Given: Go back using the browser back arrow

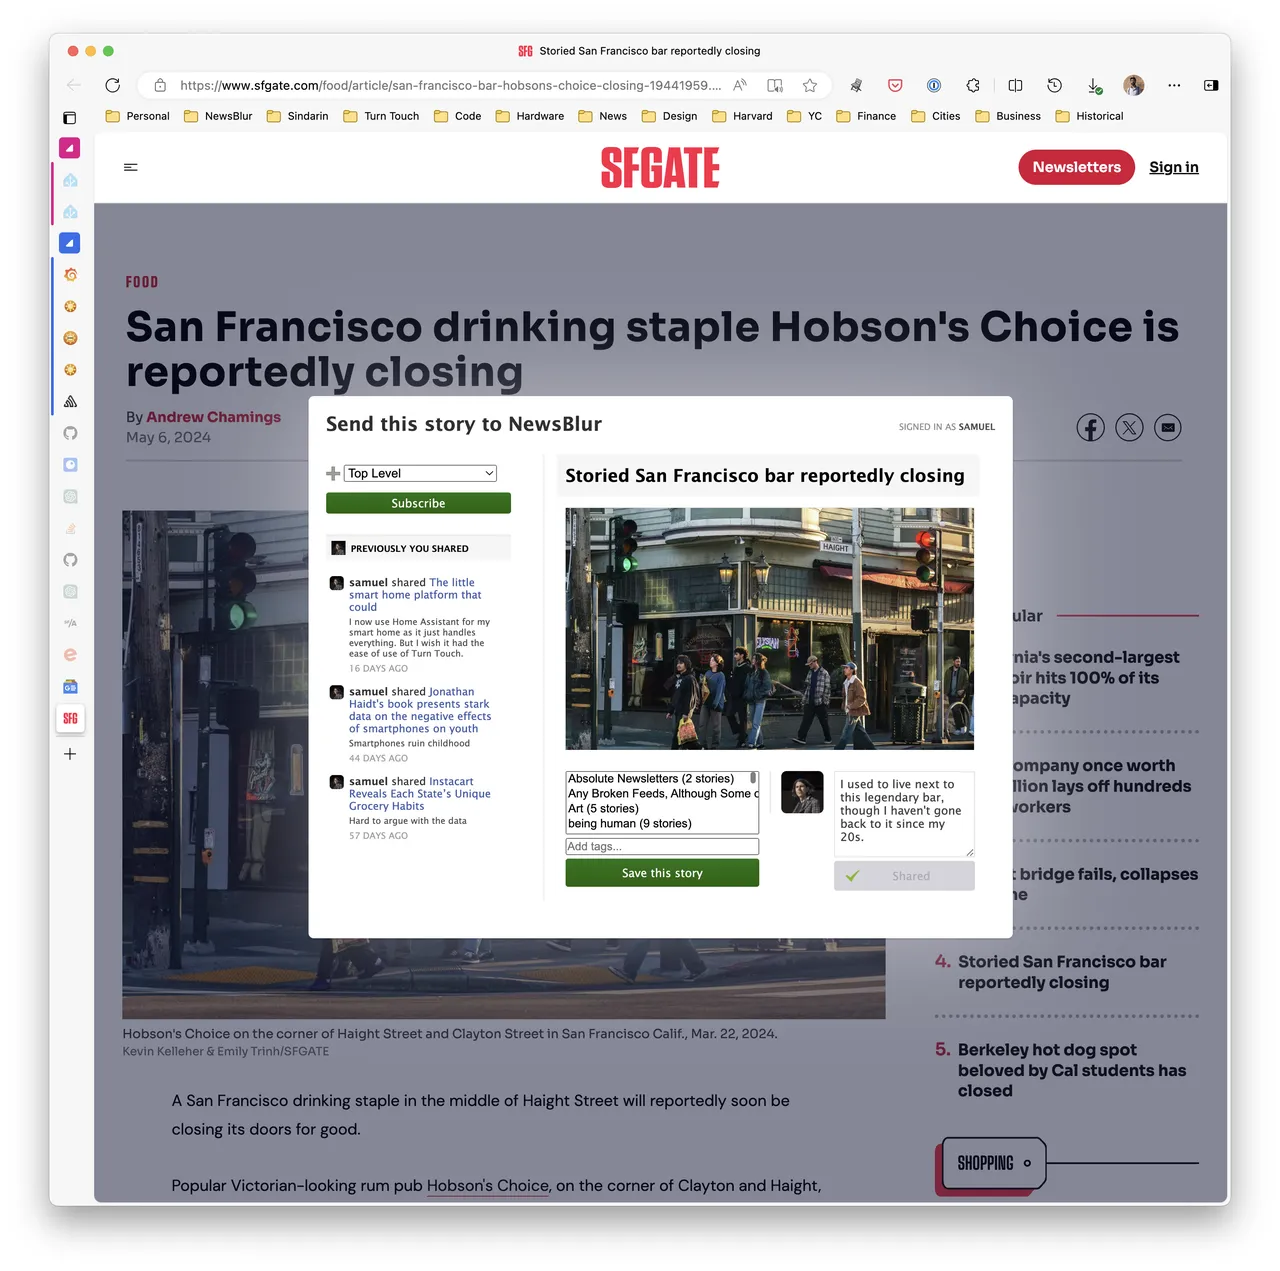Looking at the screenshot, I should click(74, 85).
